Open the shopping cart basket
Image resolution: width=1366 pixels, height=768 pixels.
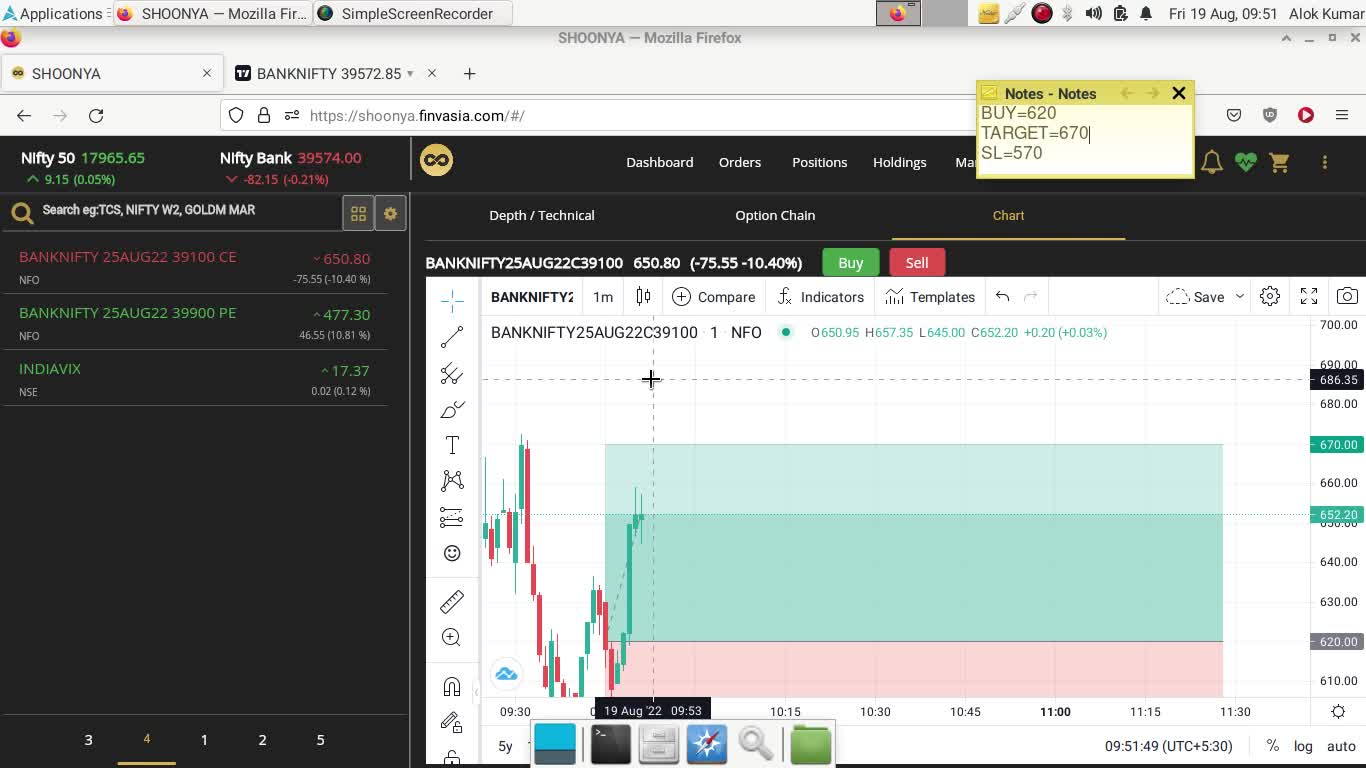point(1279,162)
